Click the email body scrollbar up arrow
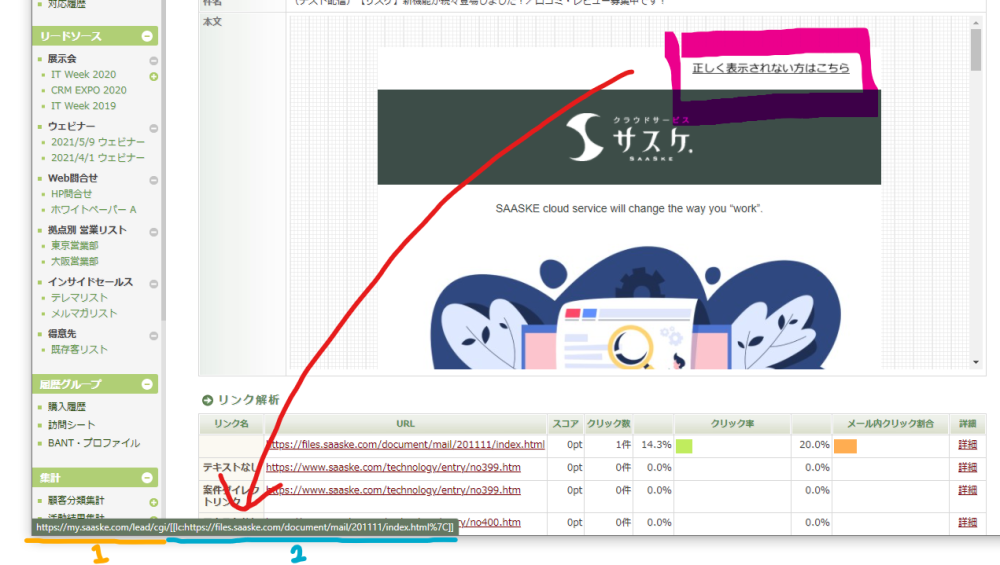 tap(976, 23)
